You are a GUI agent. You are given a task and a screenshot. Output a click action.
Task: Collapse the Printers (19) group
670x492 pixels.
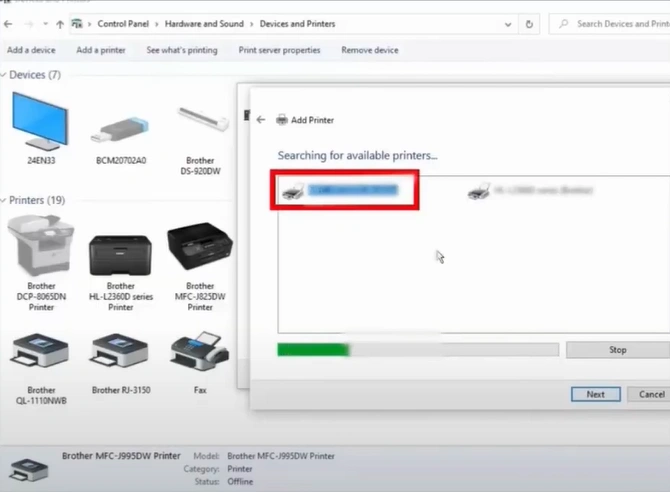[x=5, y=200]
